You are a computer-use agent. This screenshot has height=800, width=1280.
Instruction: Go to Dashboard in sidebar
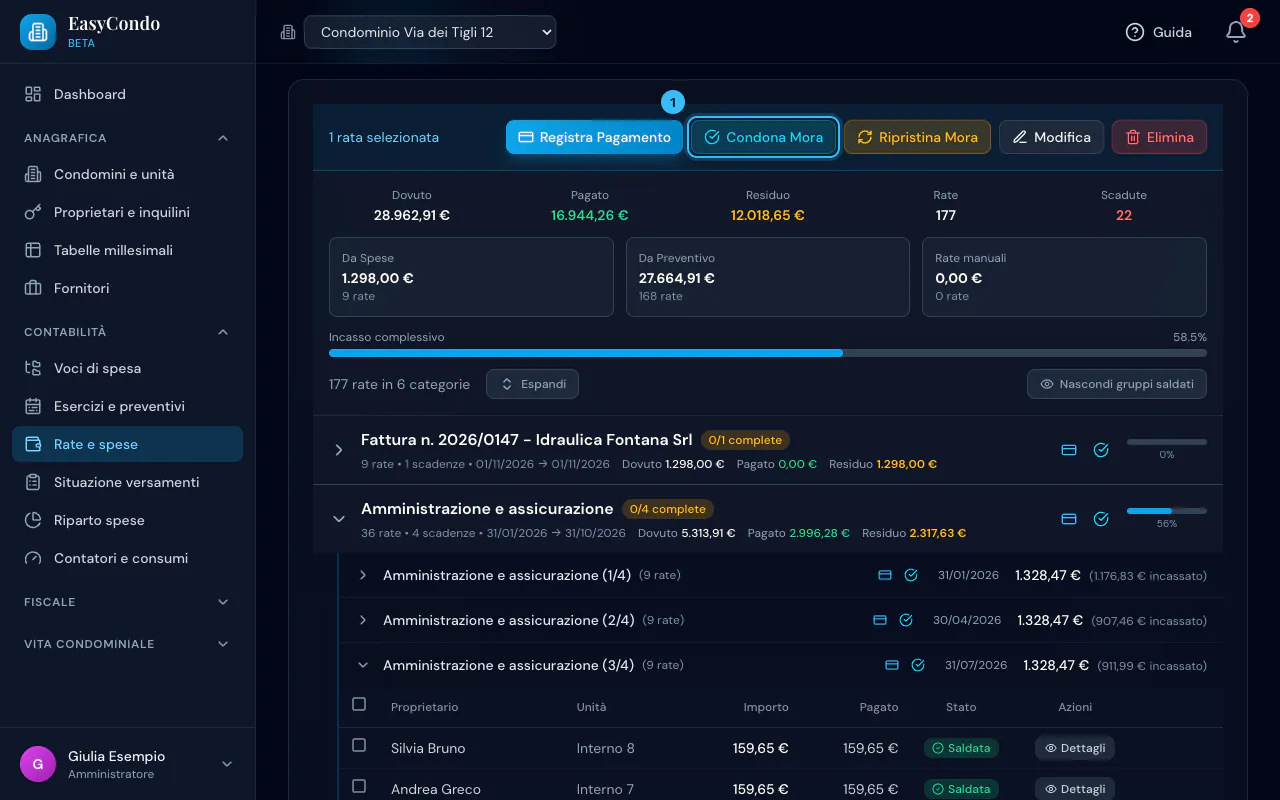click(128, 94)
